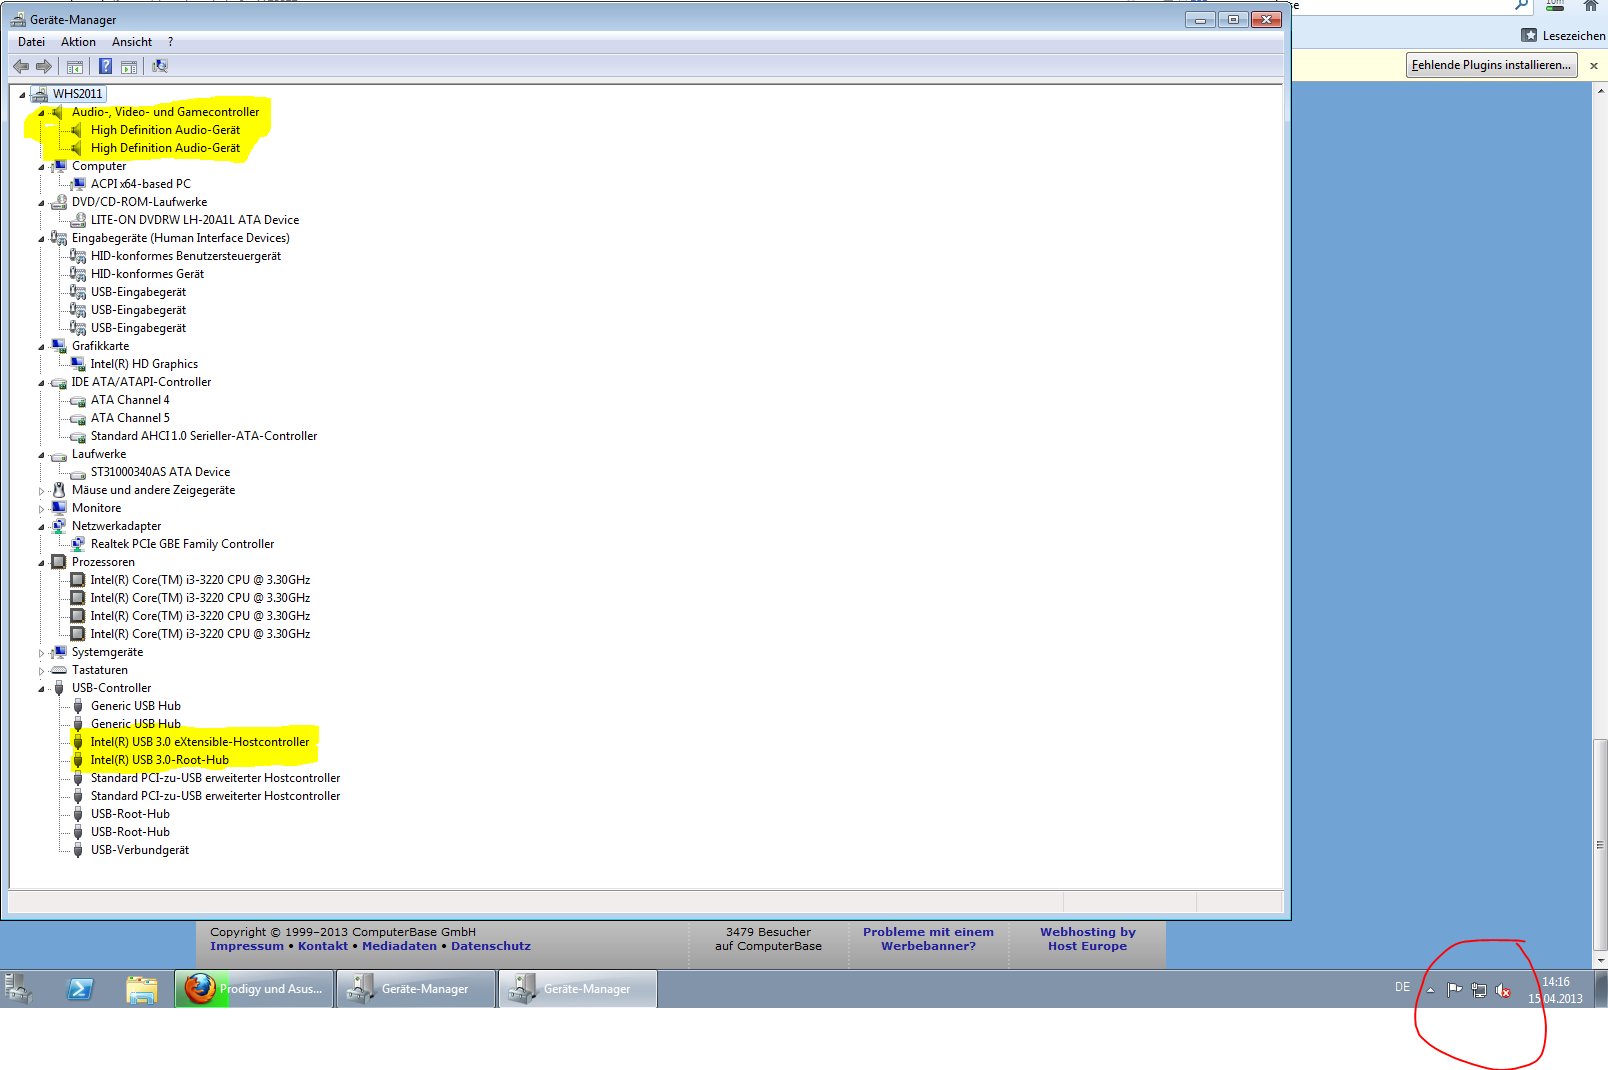The width and height of the screenshot is (1608, 1070).
Task: Open the Mediadaten link
Action: [x=399, y=946]
